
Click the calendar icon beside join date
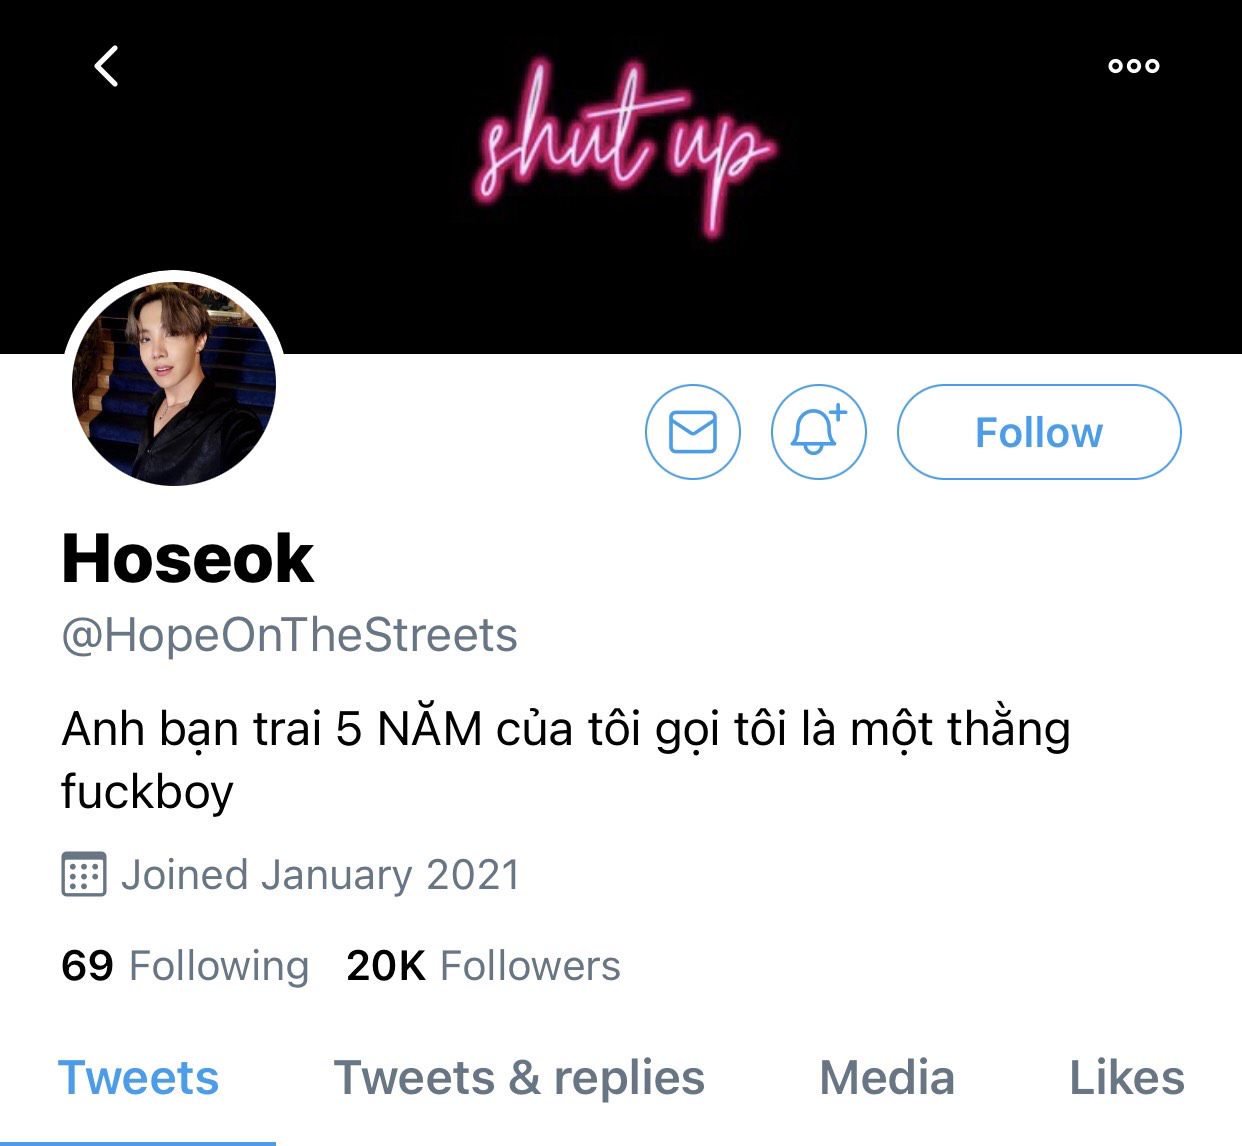click(x=83, y=875)
